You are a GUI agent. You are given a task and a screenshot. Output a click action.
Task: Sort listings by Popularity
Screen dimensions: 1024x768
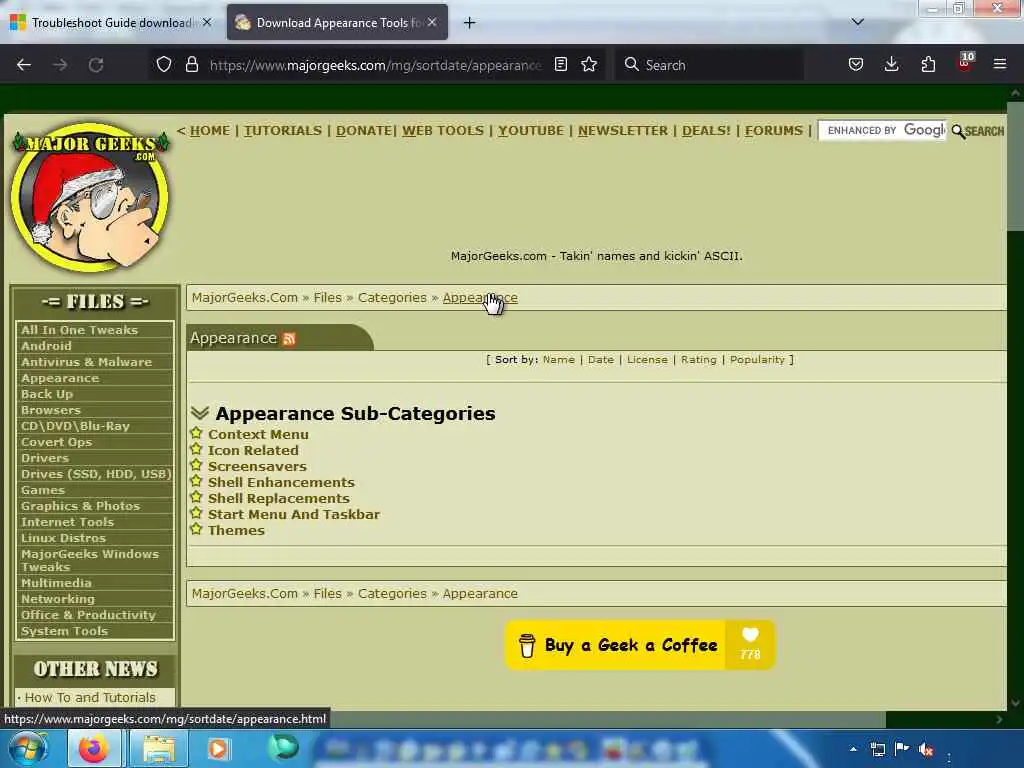[757, 360]
